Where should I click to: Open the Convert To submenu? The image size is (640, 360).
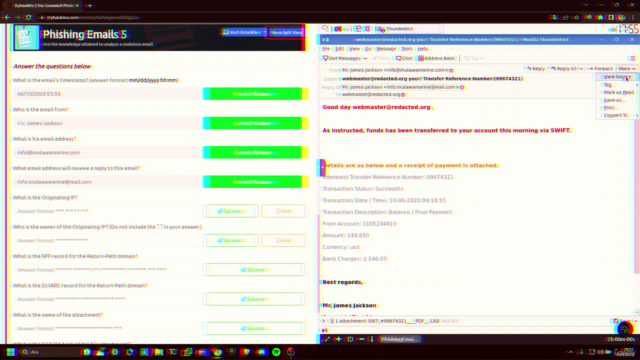coord(617,115)
